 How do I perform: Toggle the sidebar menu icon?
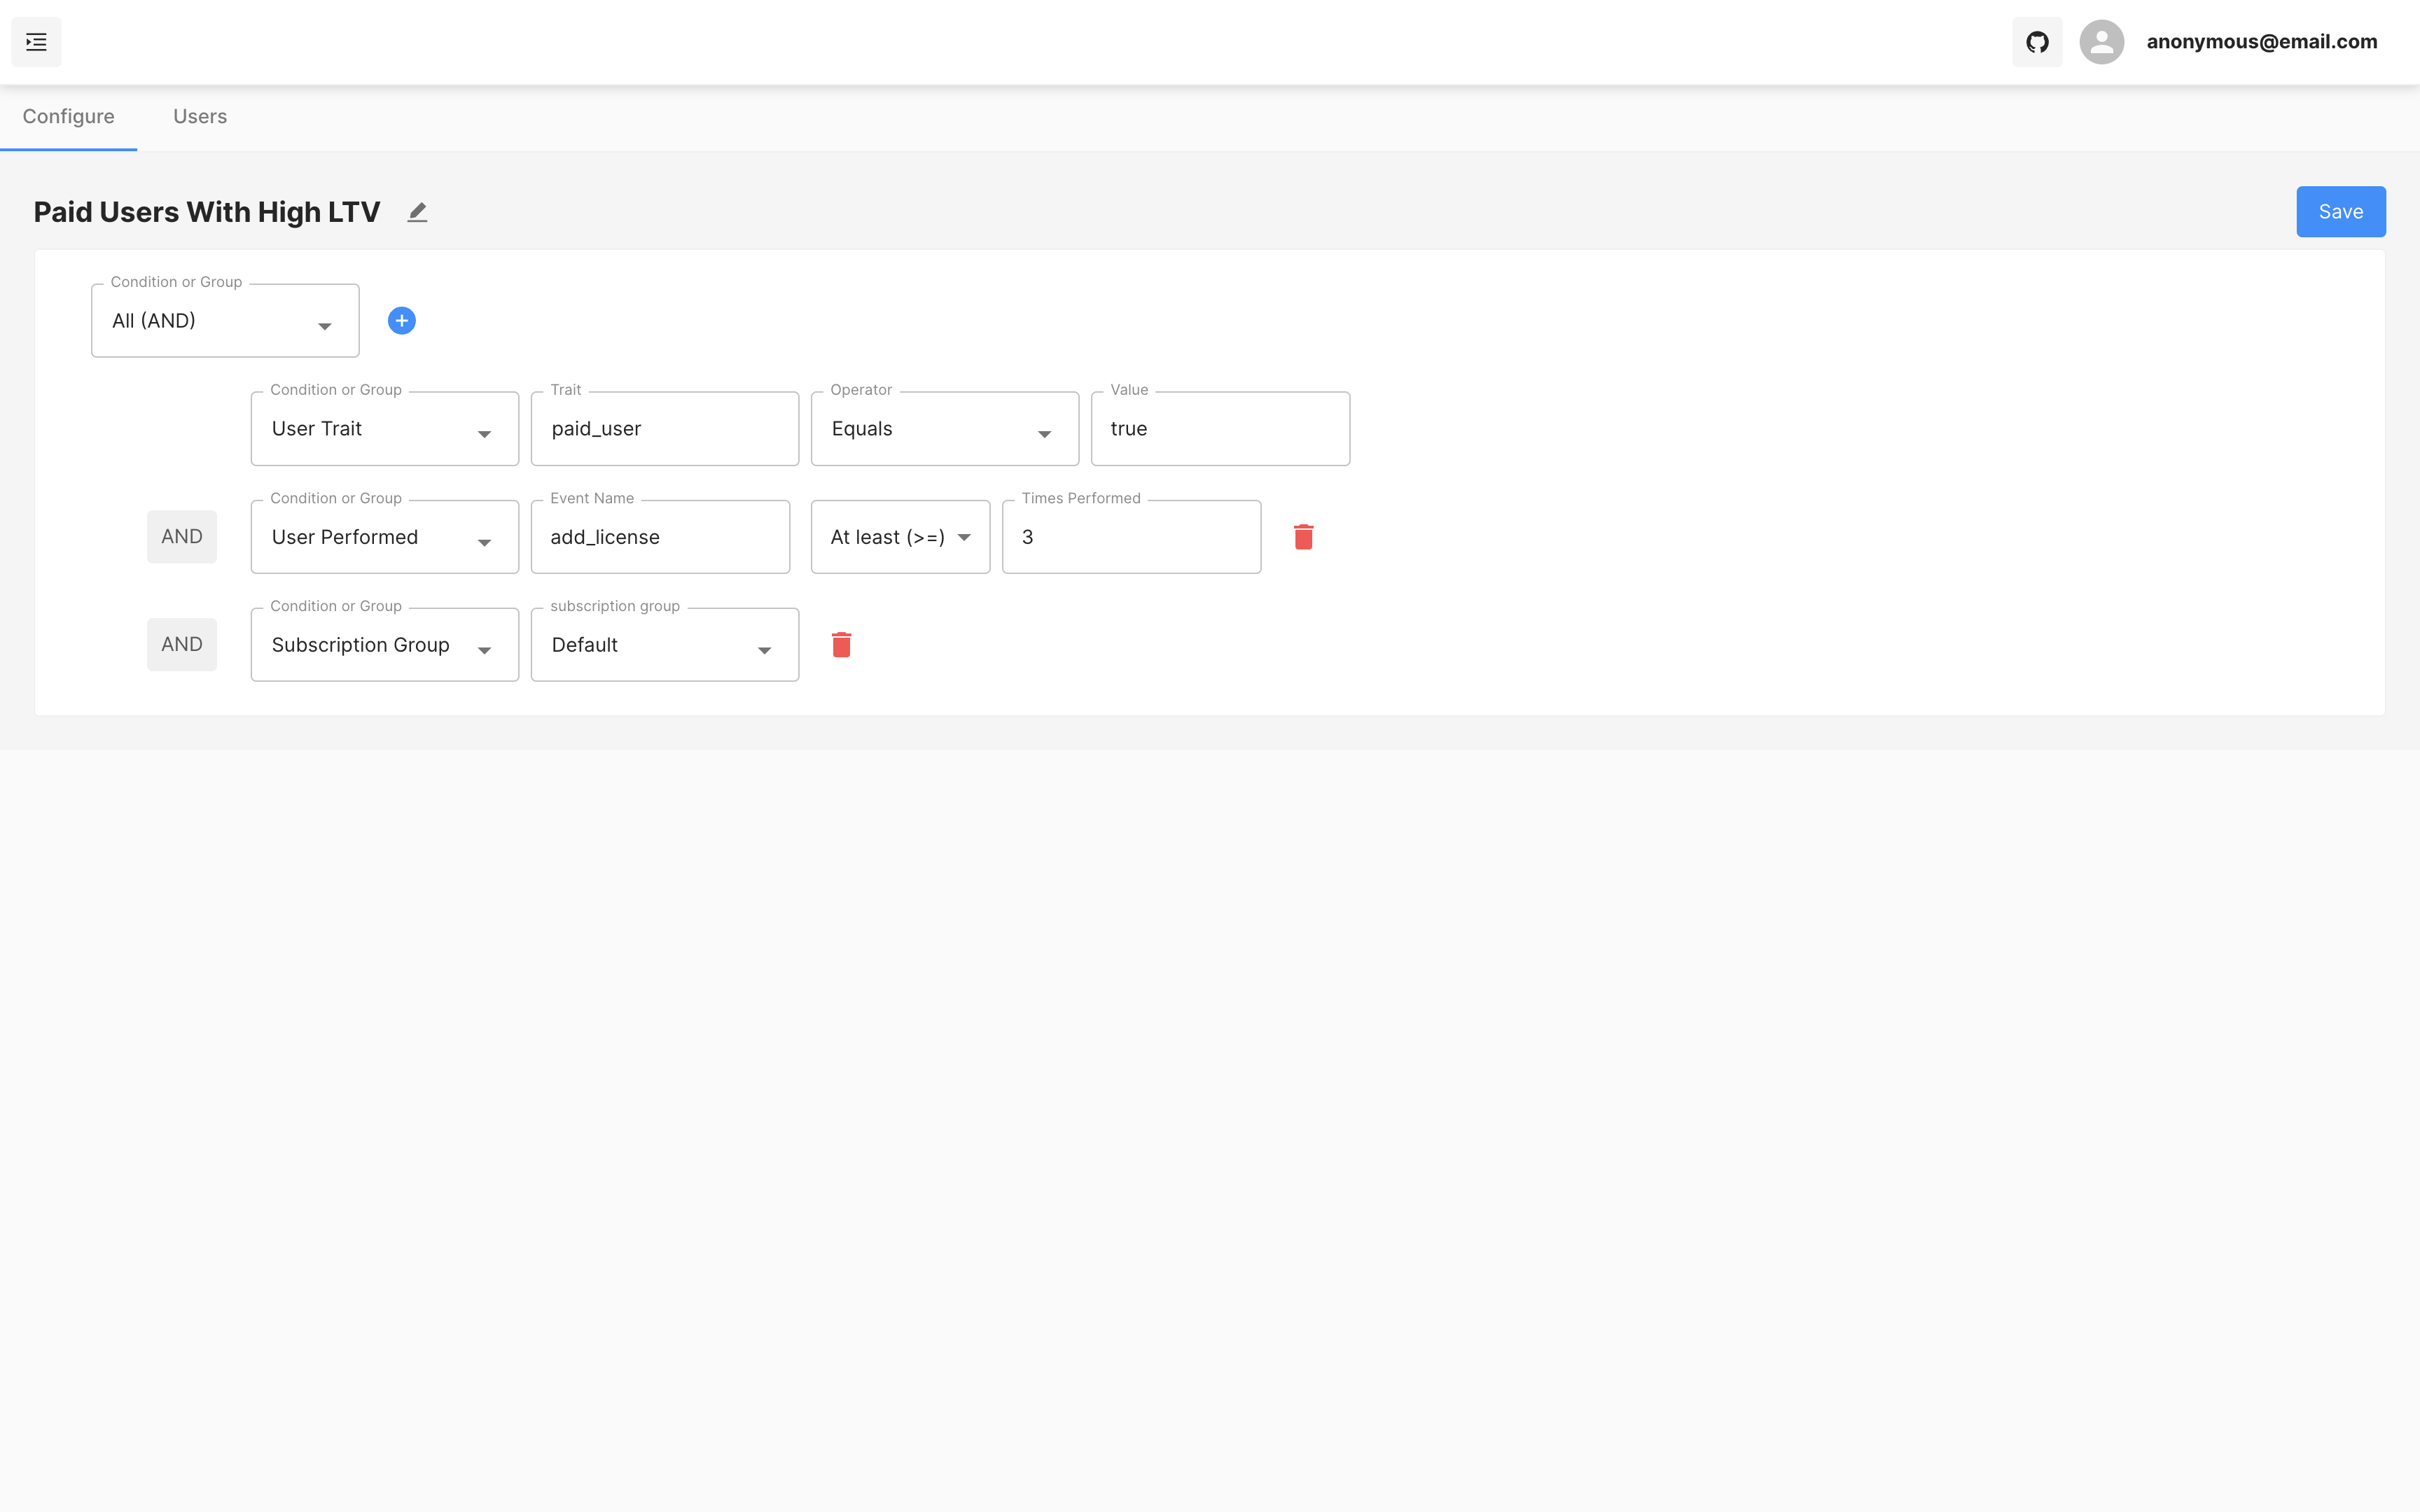pyautogui.click(x=36, y=42)
